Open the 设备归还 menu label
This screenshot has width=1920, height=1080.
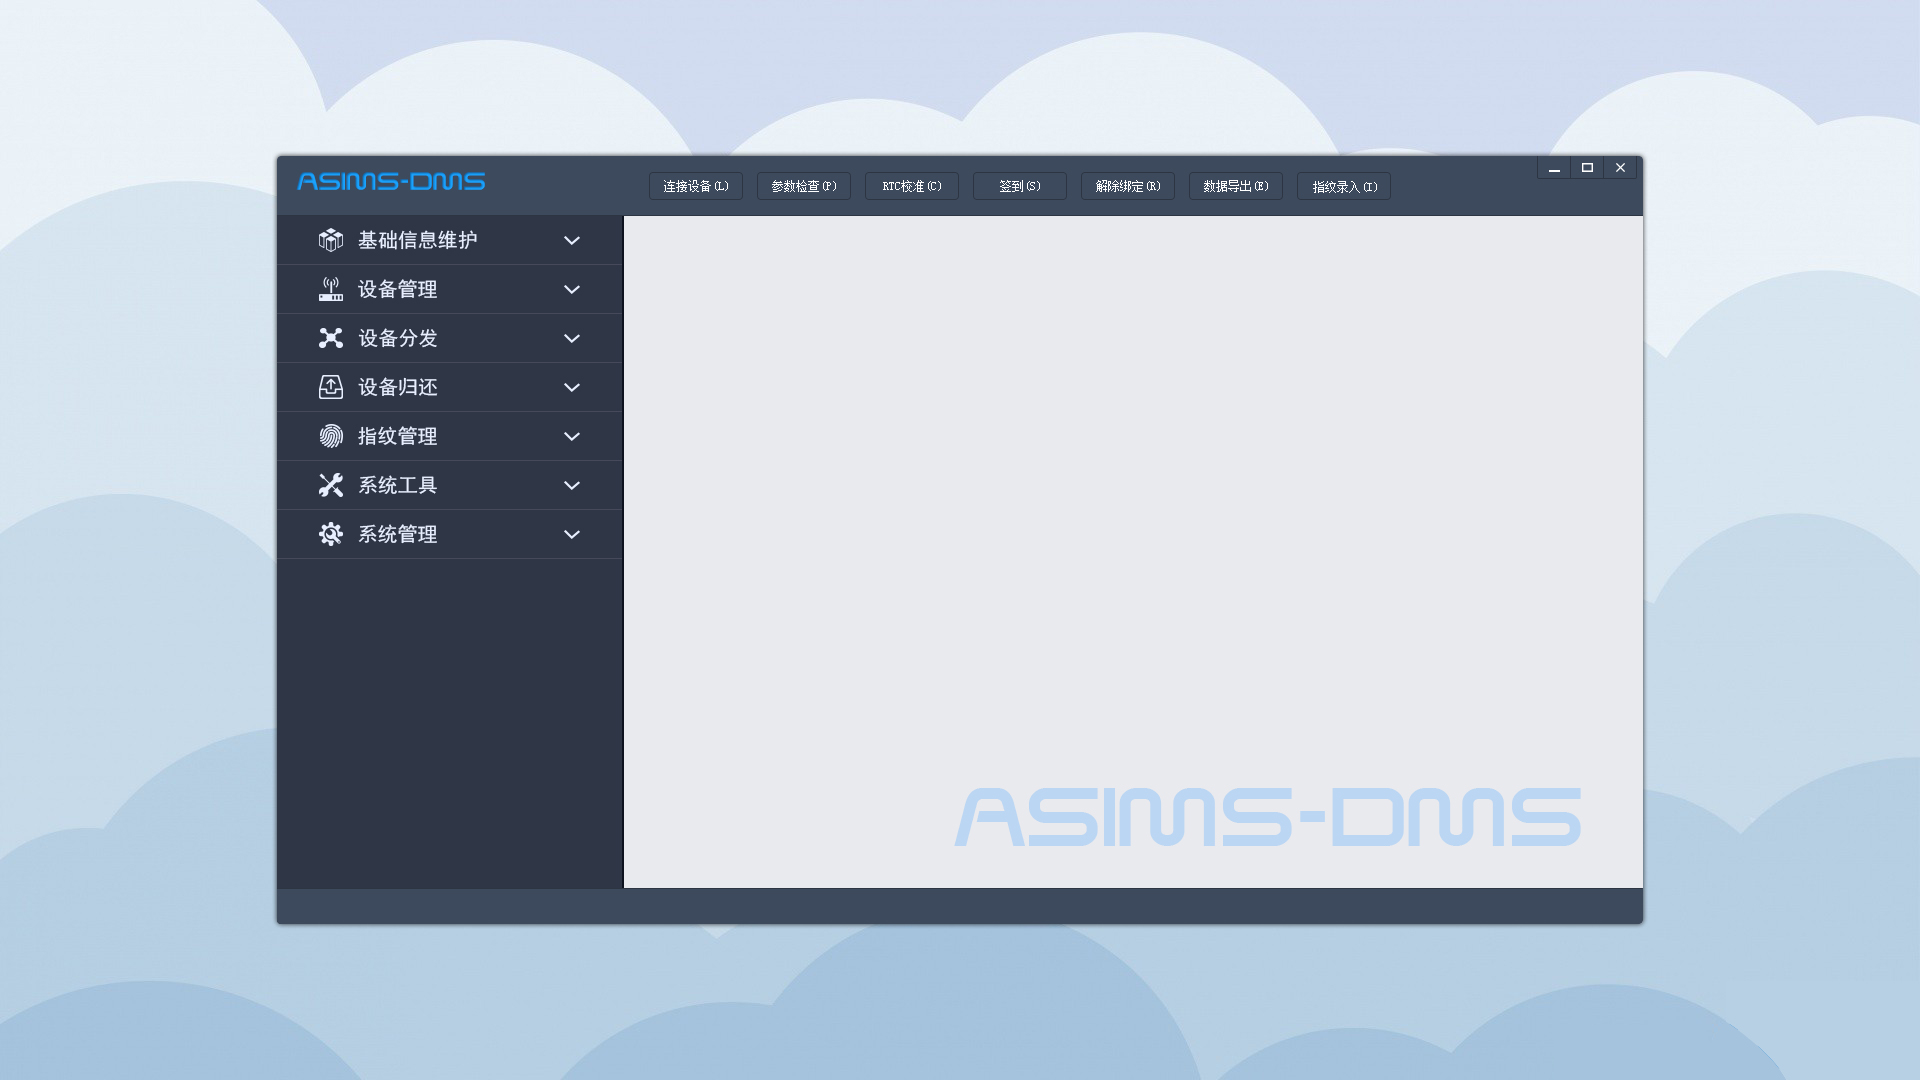(398, 387)
